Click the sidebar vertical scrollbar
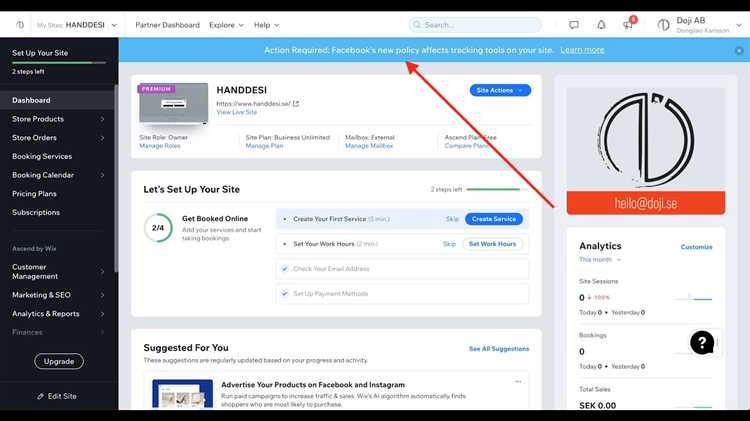 (116, 180)
